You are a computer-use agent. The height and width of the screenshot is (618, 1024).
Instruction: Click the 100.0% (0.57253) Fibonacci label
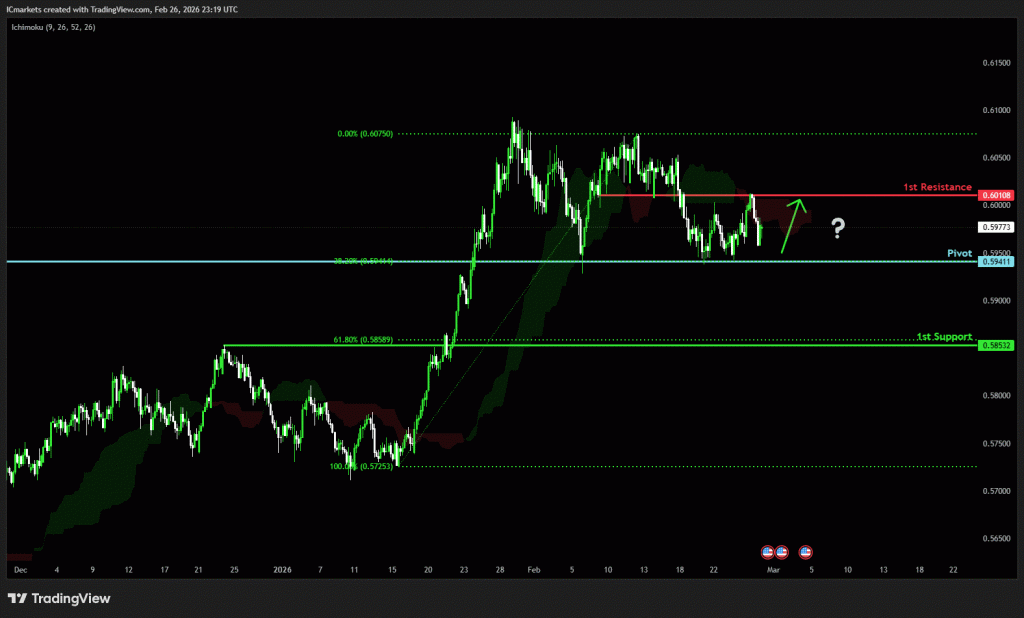point(361,466)
